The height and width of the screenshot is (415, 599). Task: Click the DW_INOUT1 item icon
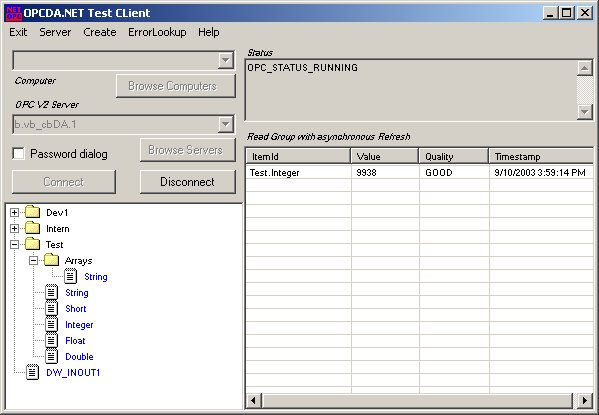click(32, 373)
